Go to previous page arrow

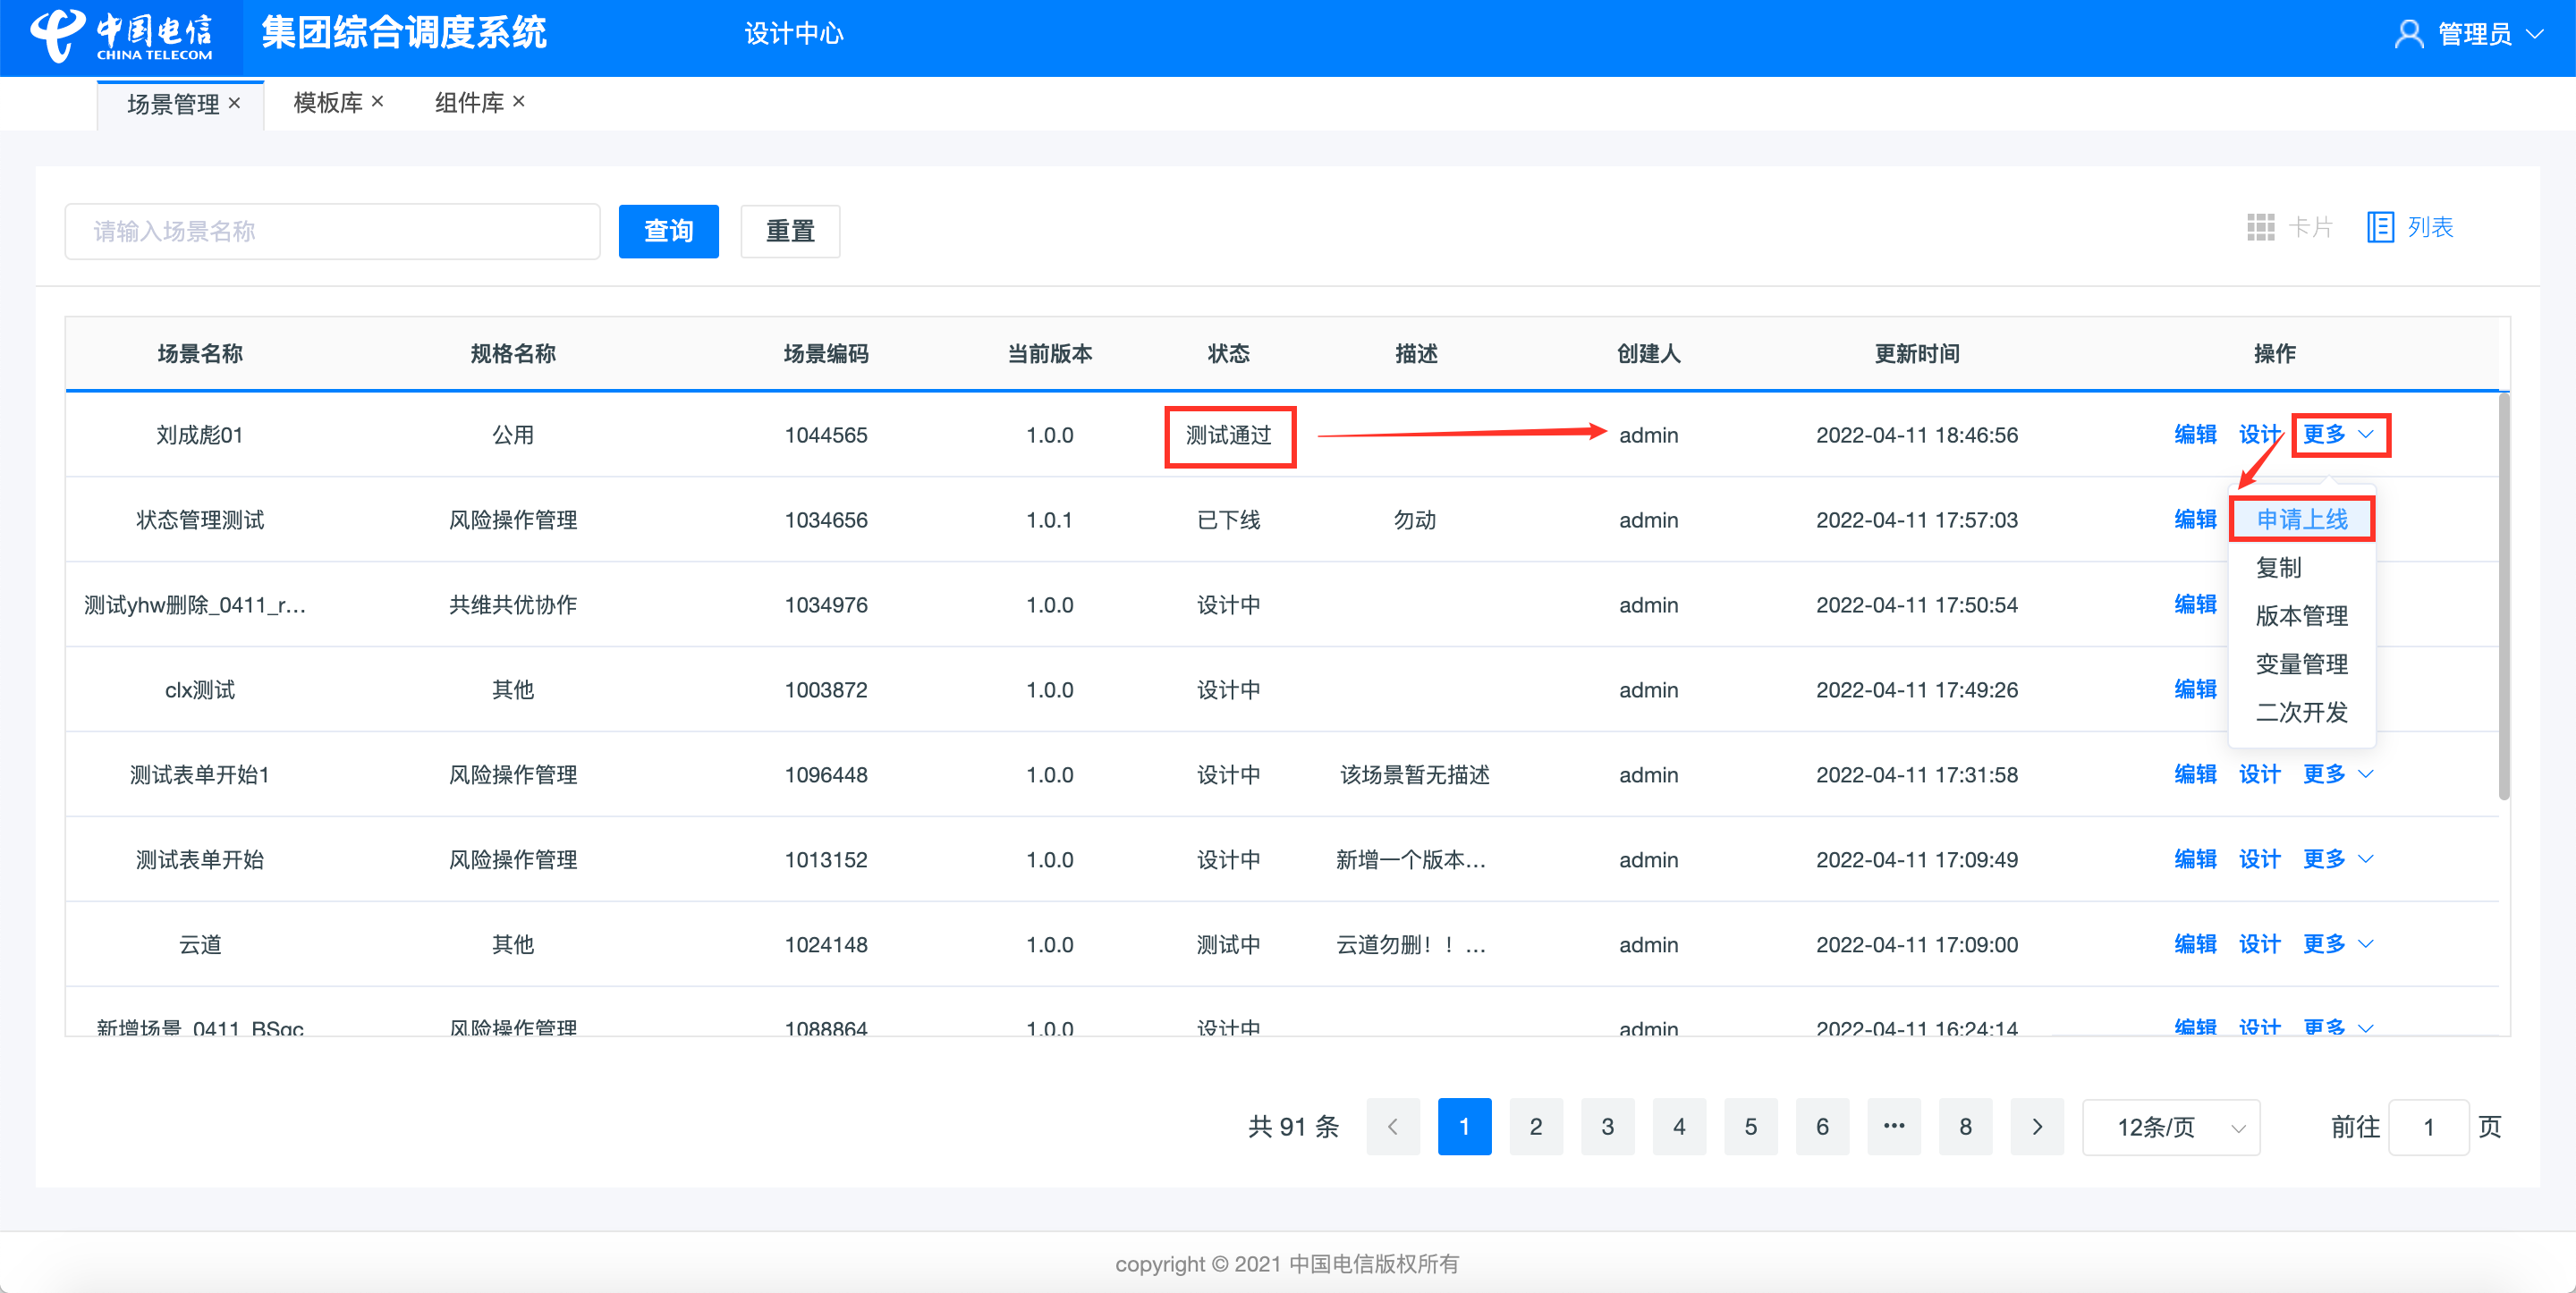click(x=1392, y=1127)
